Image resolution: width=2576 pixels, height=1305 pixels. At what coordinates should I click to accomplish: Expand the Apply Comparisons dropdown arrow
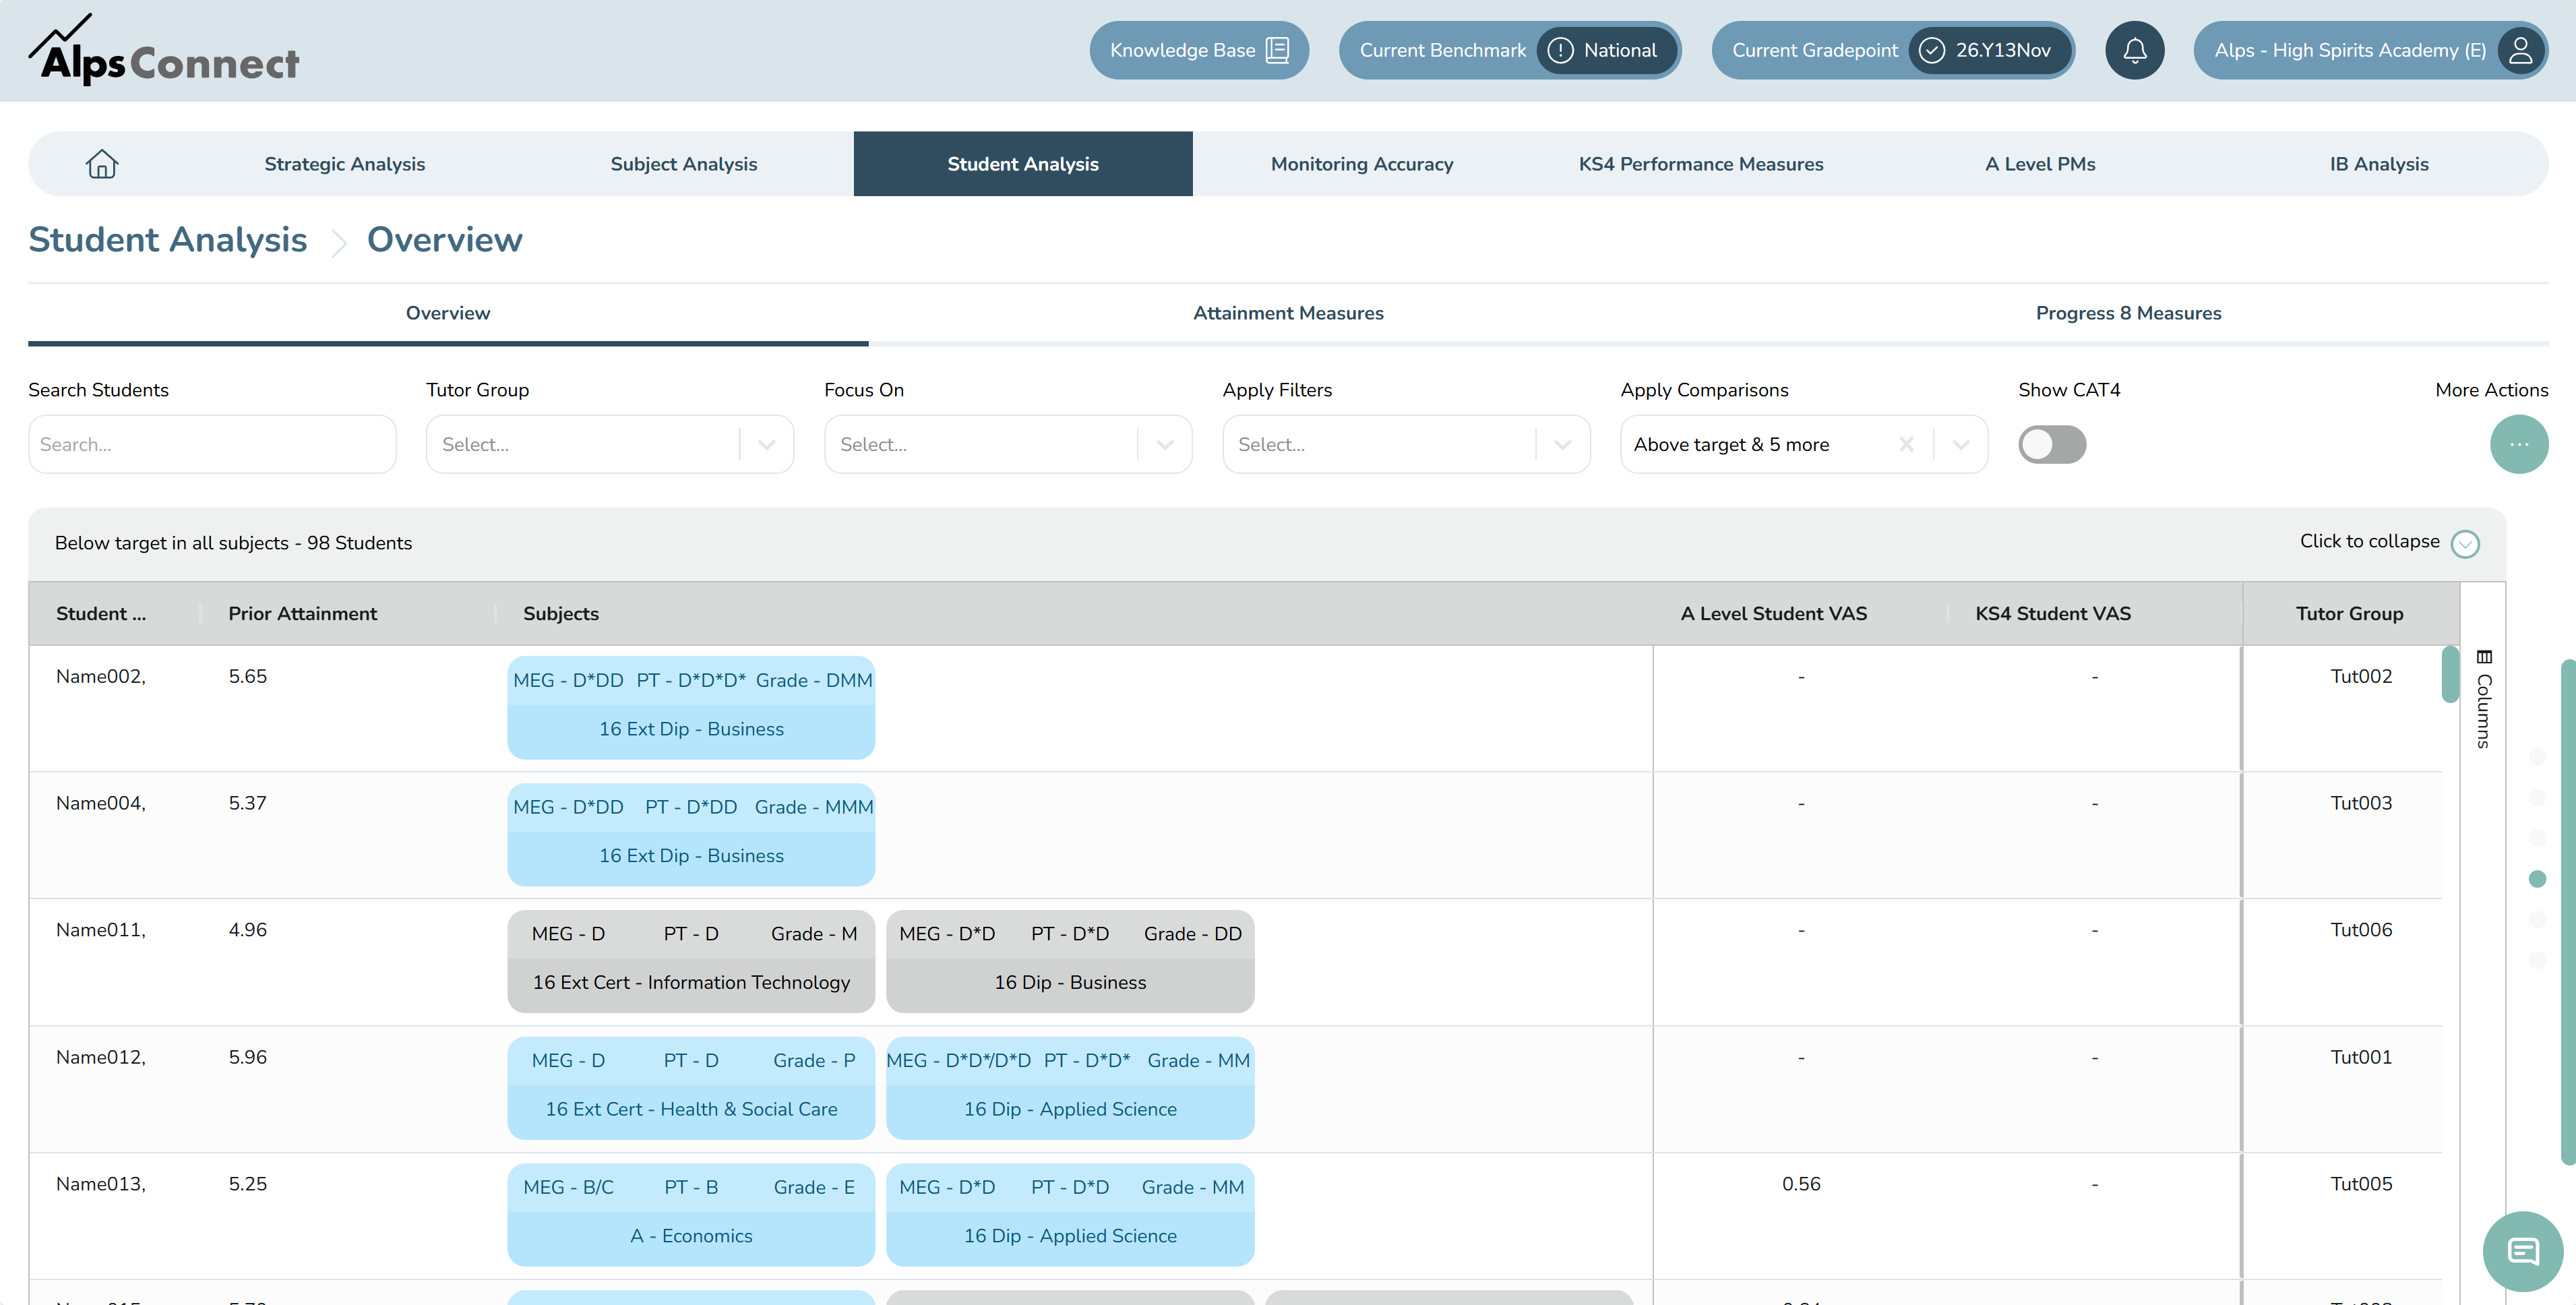point(1960,444)
